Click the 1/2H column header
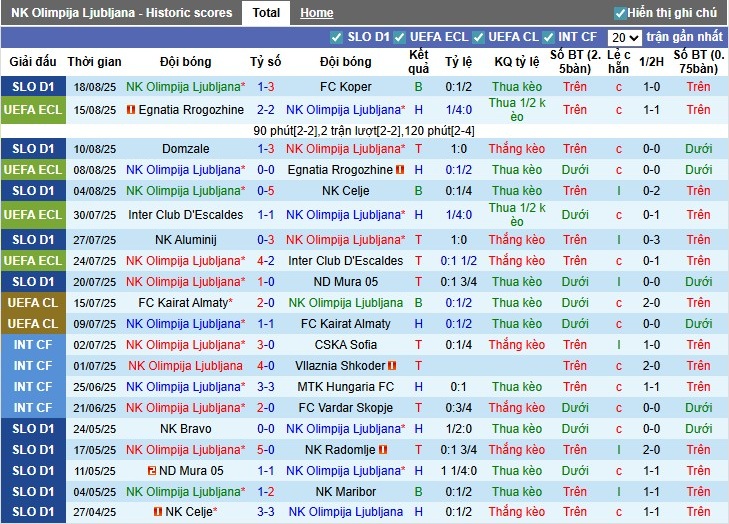Image resolution: width=729 pixels, height=524 pixels. coord(651,62)
